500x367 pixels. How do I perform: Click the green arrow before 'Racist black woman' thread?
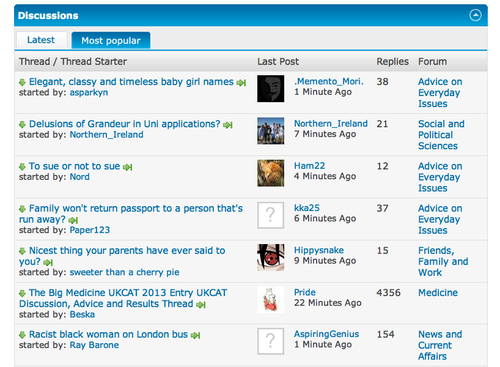pos(22,335)
